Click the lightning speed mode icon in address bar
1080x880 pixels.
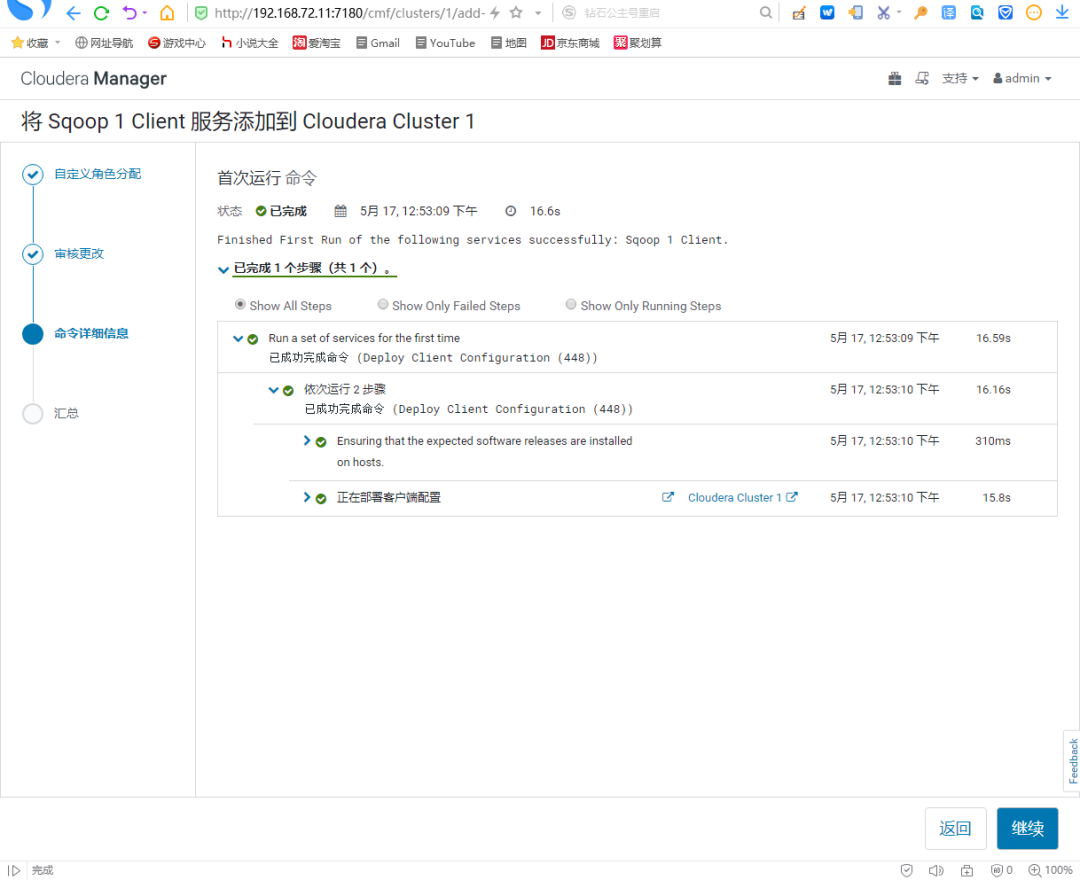(495, 13)
